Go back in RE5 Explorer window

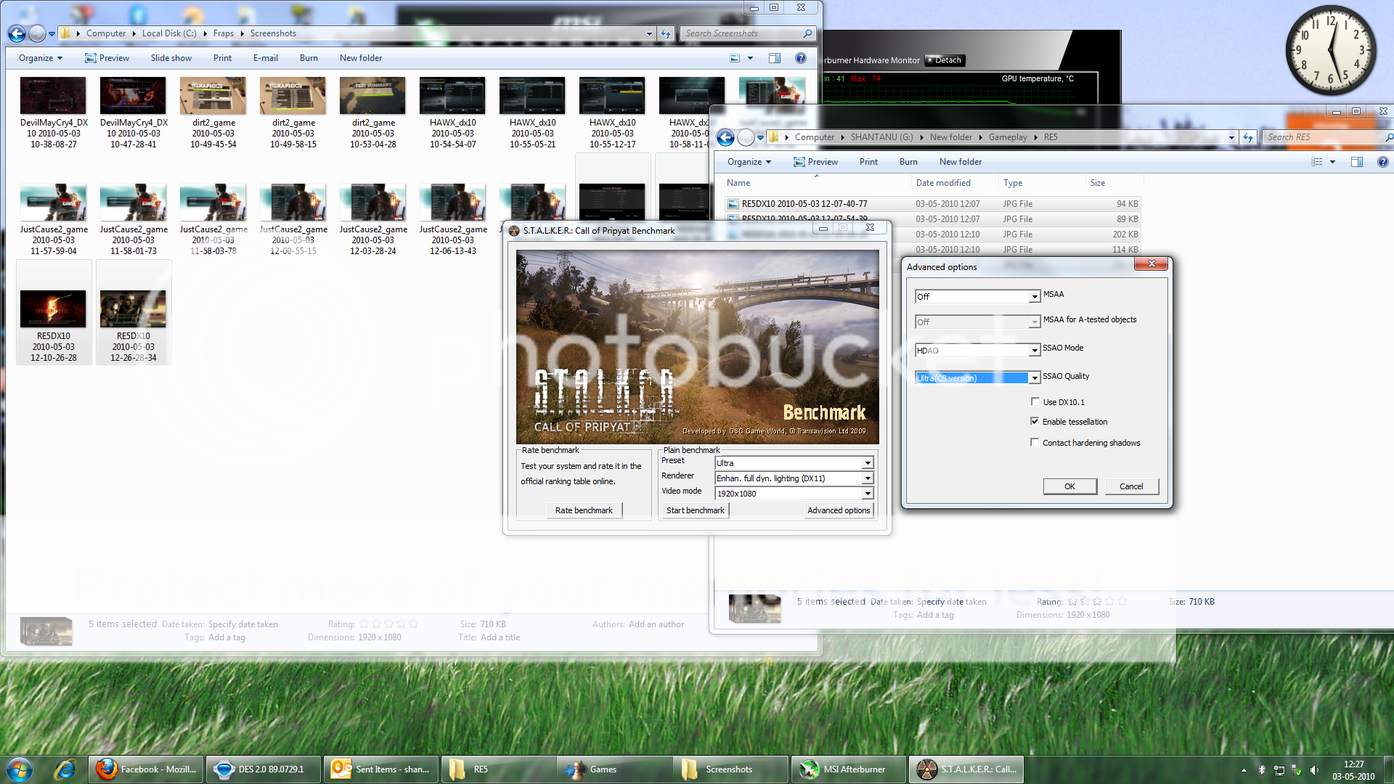[x=726, y=137]
